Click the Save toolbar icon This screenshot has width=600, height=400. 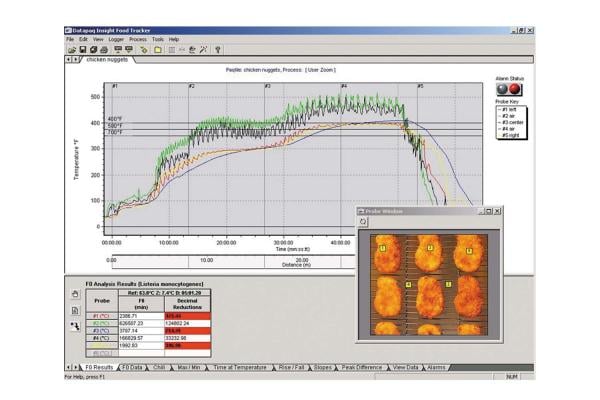[x=83, y=48]
